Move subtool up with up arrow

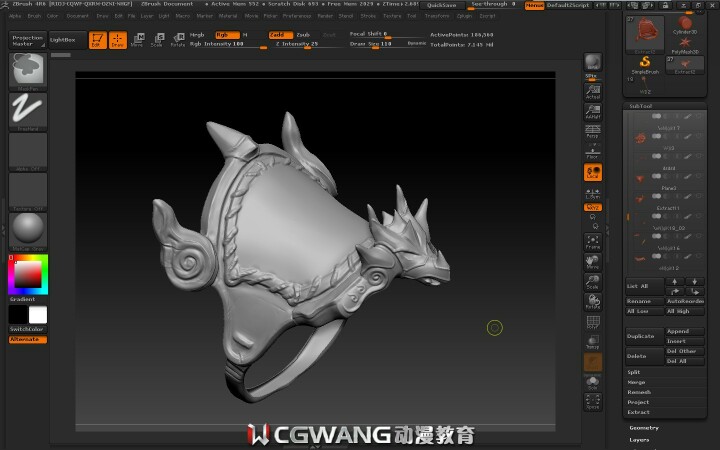(x=675, y=281)
